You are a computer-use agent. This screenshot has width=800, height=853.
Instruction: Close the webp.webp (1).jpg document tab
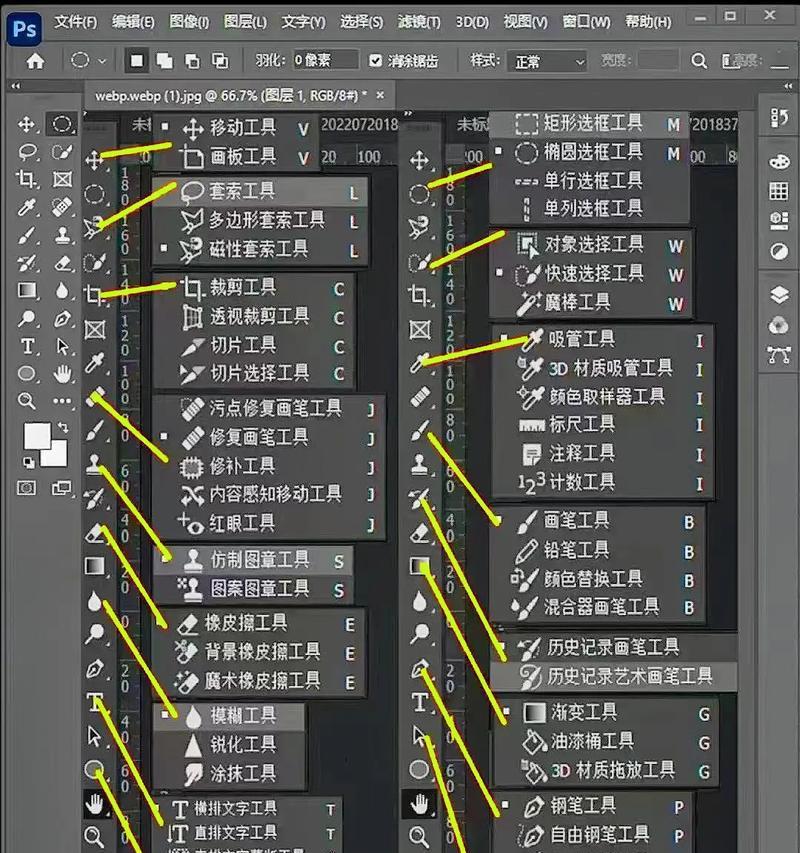coord(380,95)
